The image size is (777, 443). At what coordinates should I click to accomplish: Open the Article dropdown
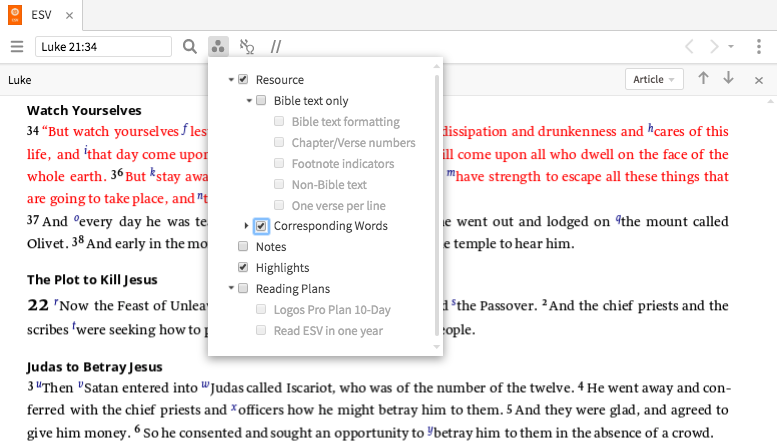point(654,79)
